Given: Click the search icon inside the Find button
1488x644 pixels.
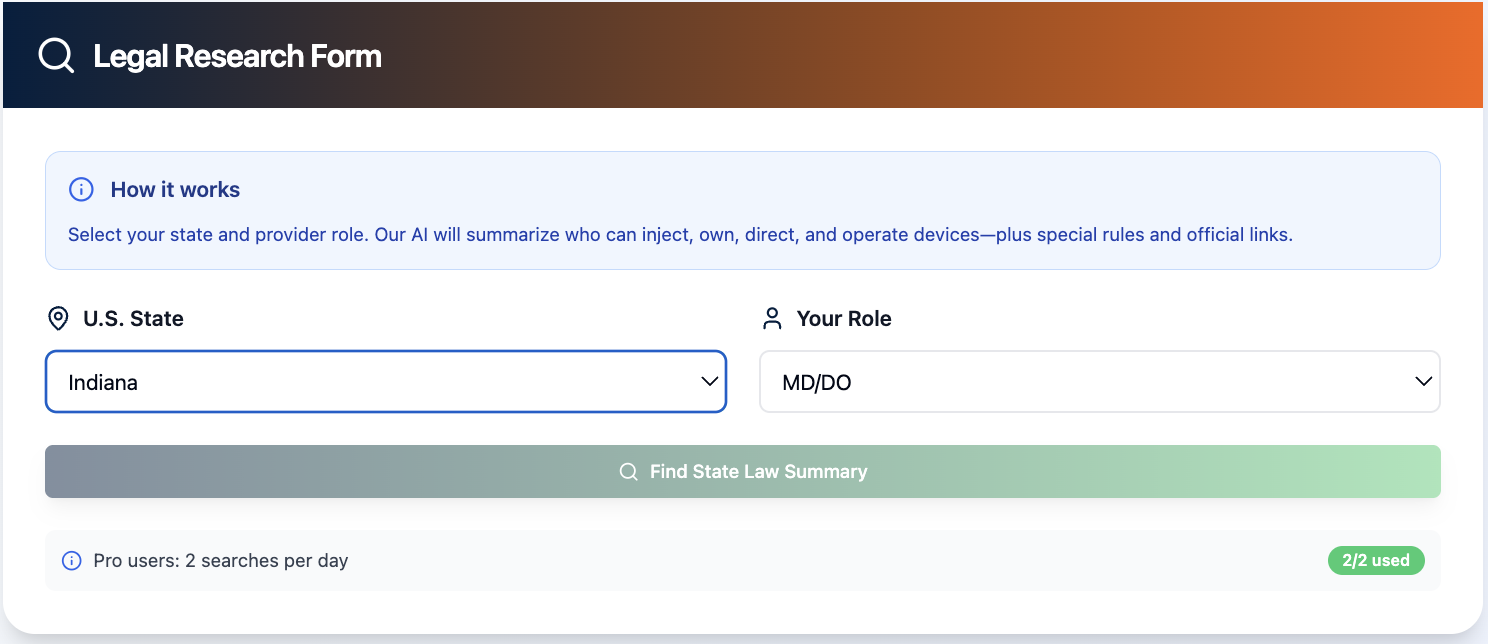Looking at the screenshot, I should click(x=629, y=472).
